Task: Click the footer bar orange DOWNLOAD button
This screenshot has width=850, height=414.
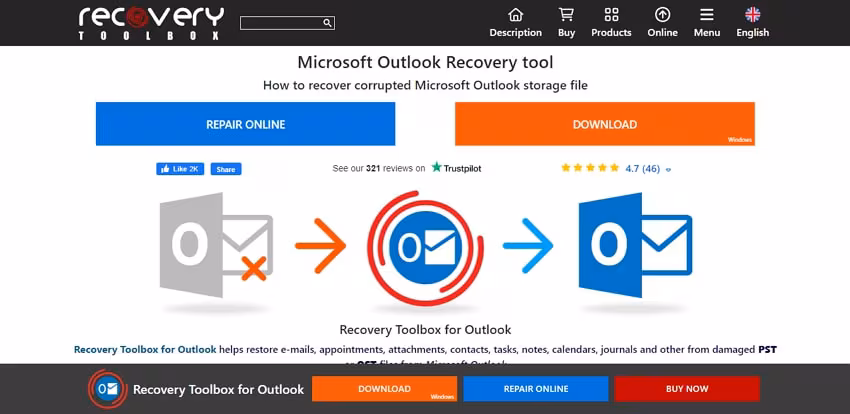Action: click(x=384, y=389)
